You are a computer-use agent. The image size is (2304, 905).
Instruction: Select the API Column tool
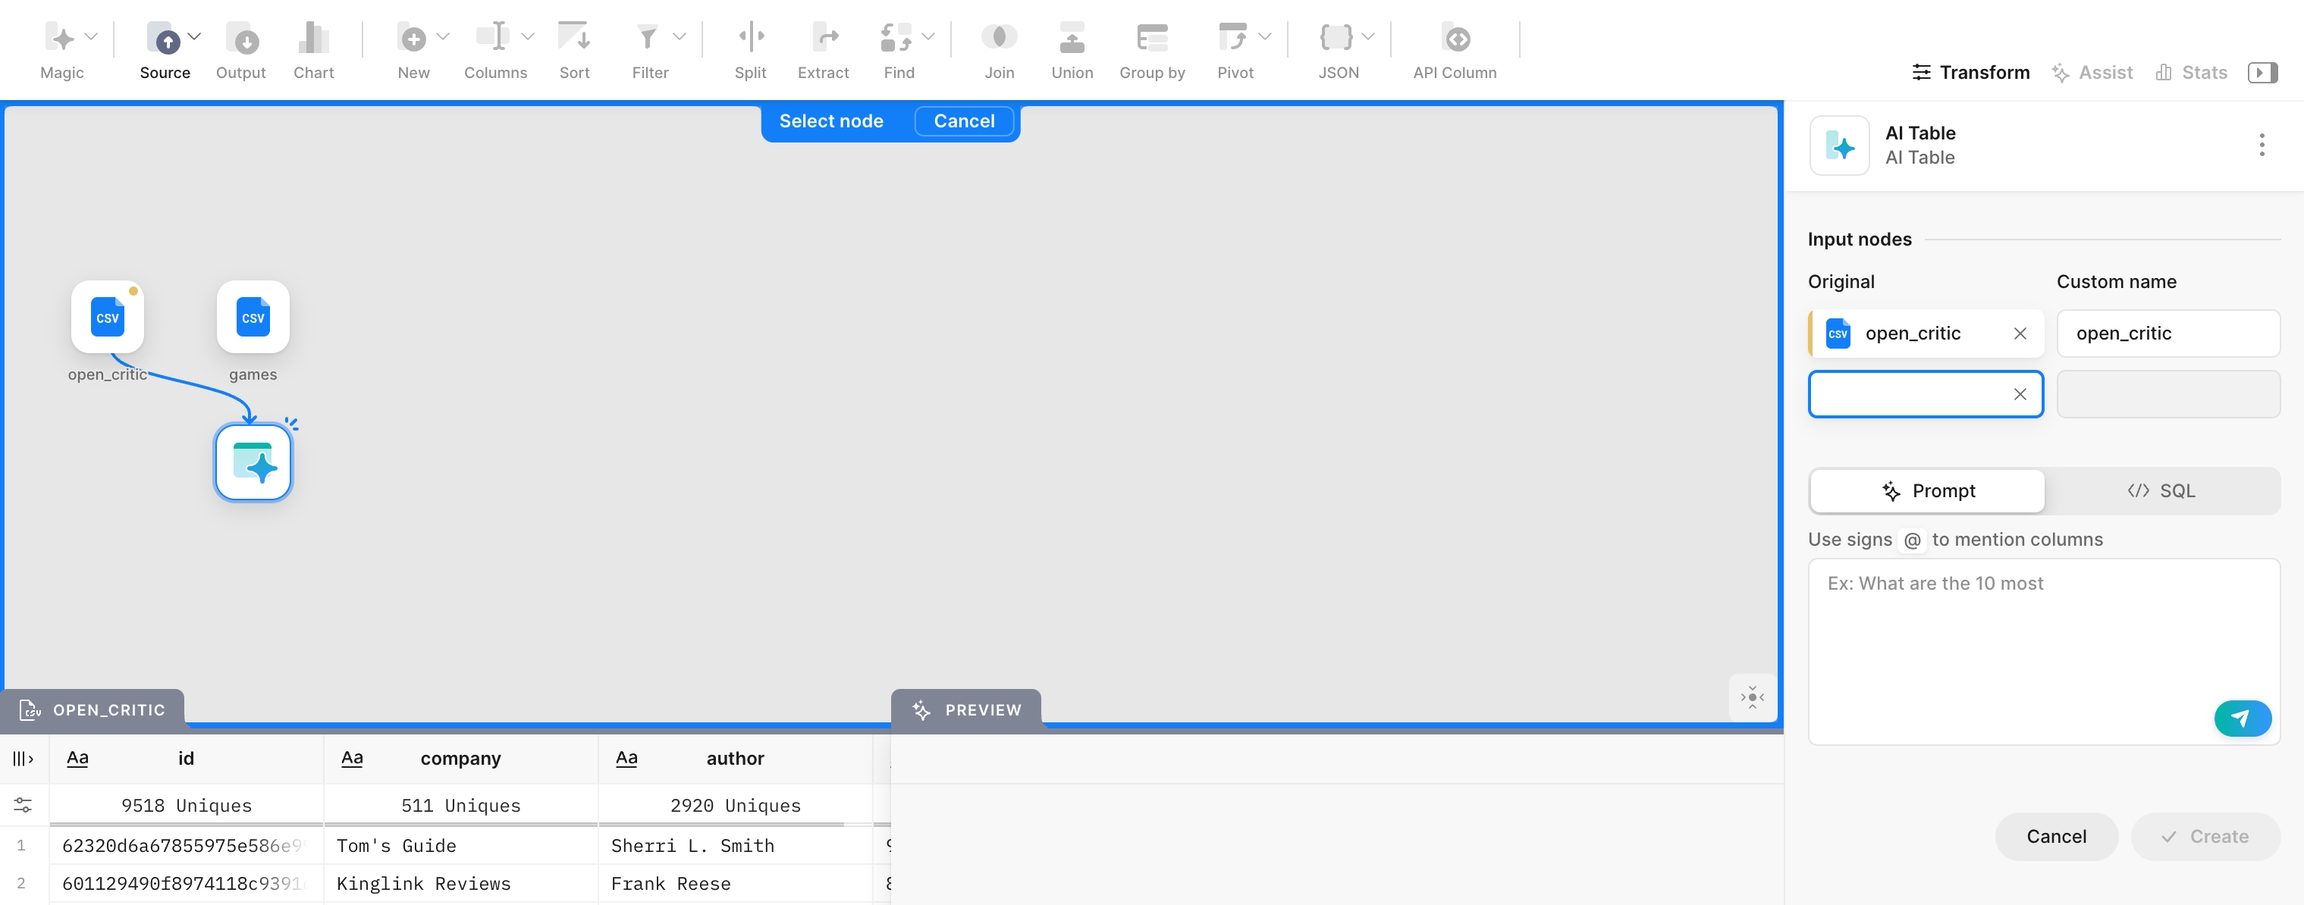1455,40
